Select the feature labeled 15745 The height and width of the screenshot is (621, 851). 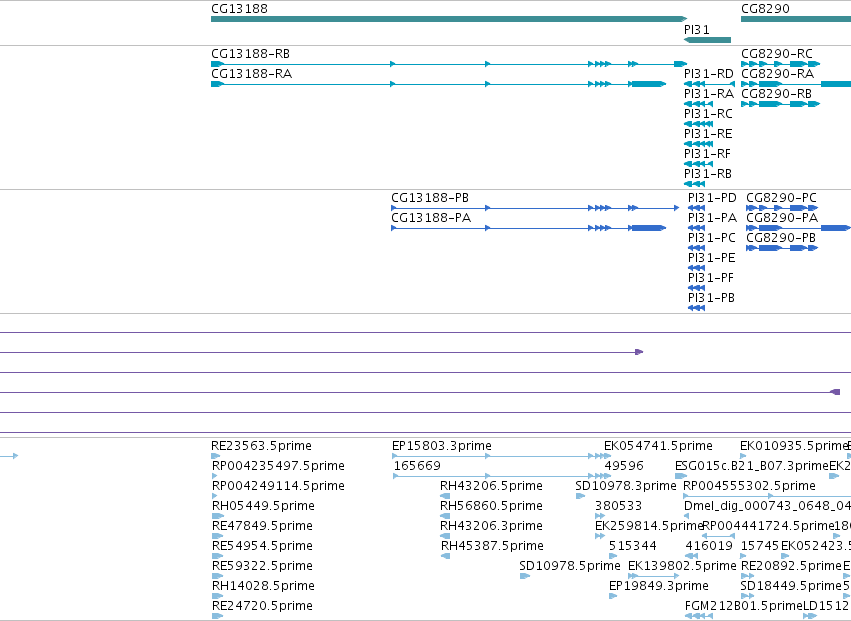[760, 547]
